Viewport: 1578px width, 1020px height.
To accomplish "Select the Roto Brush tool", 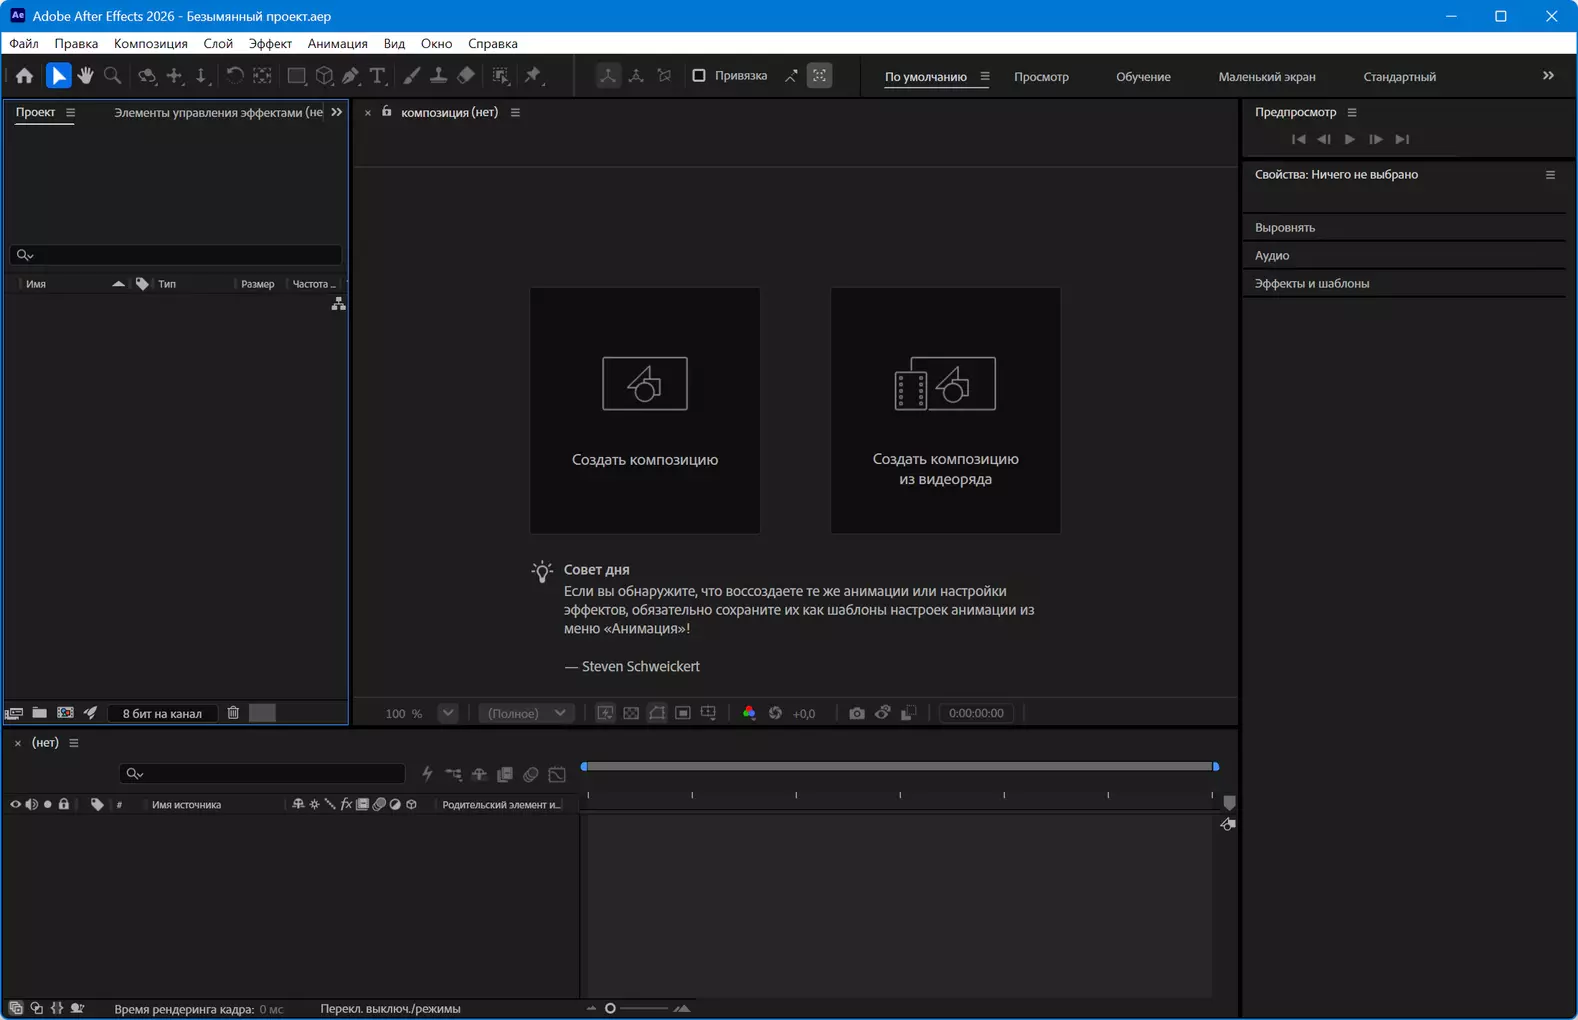I will (501, 76).
